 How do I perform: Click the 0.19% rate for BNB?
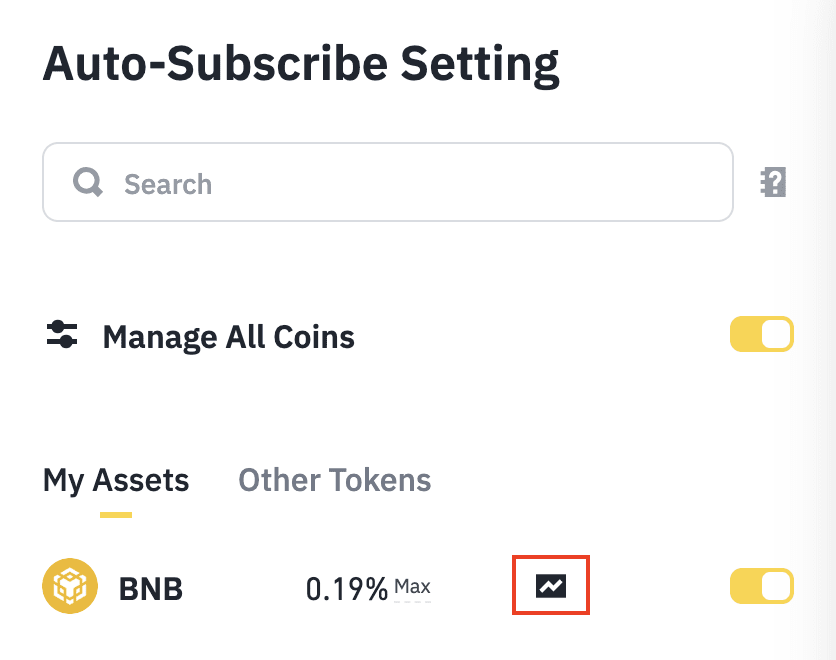[346, 589]
